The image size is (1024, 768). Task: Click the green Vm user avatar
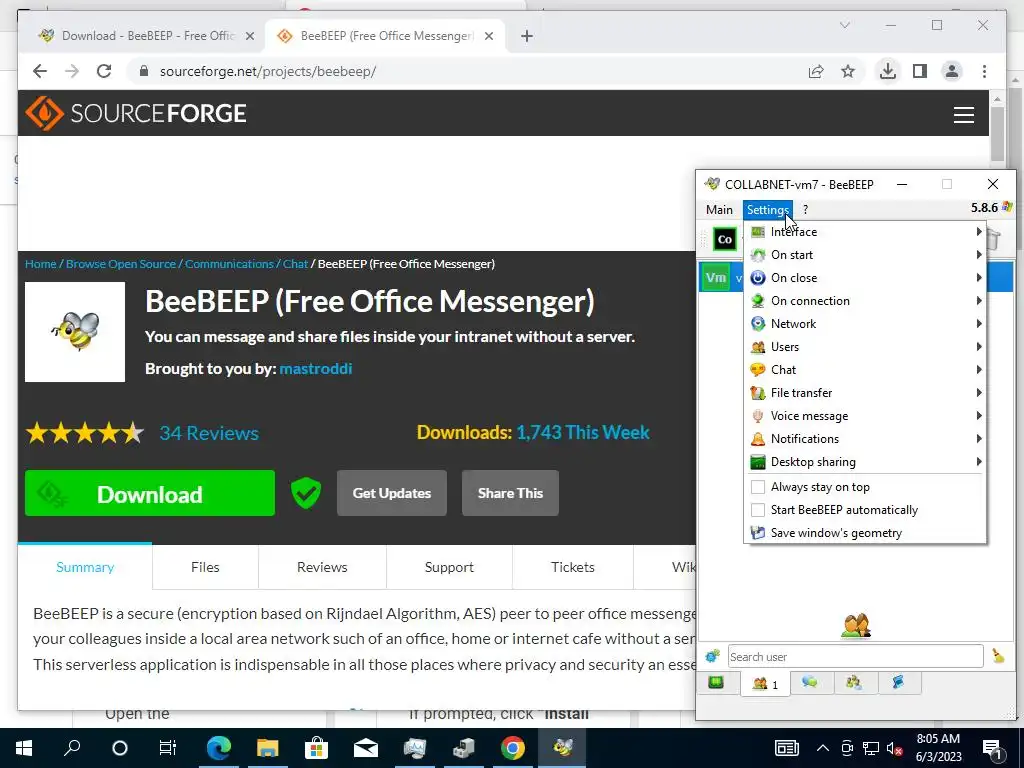click(716, 278)
